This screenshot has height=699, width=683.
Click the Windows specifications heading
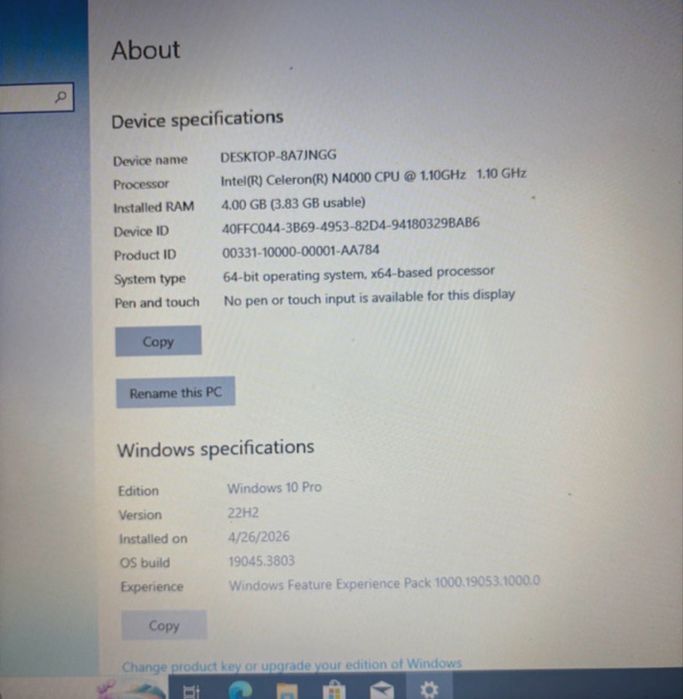tap(215, 448)
